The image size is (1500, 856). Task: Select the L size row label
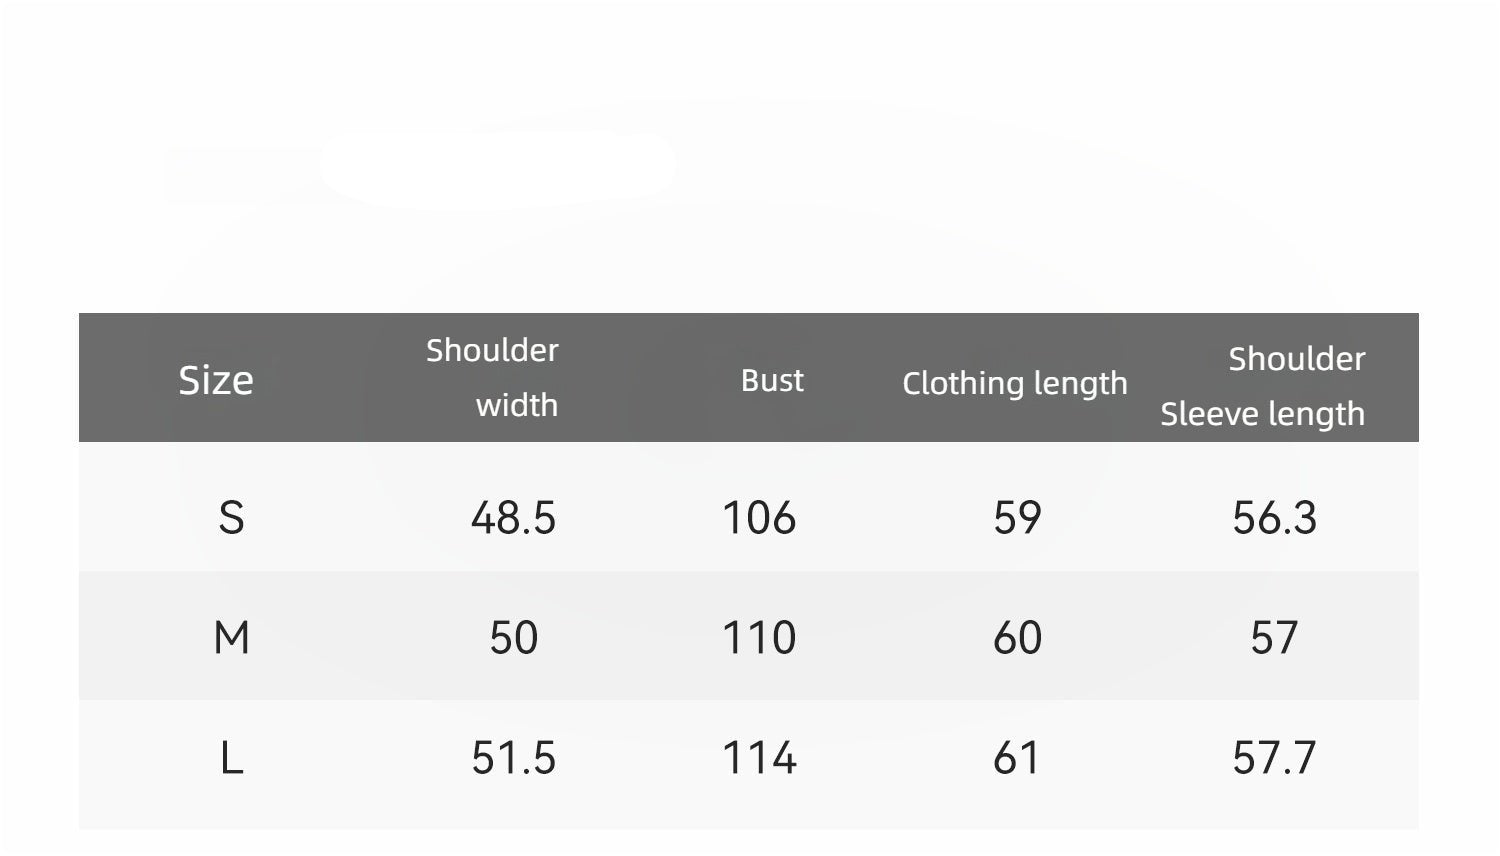pos(231,758)
